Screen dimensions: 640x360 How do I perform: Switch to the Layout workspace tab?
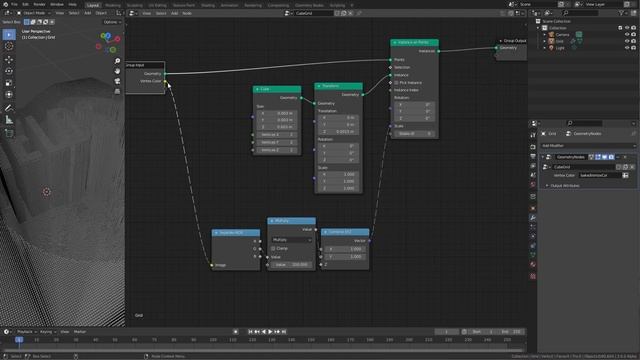point(93,5)
